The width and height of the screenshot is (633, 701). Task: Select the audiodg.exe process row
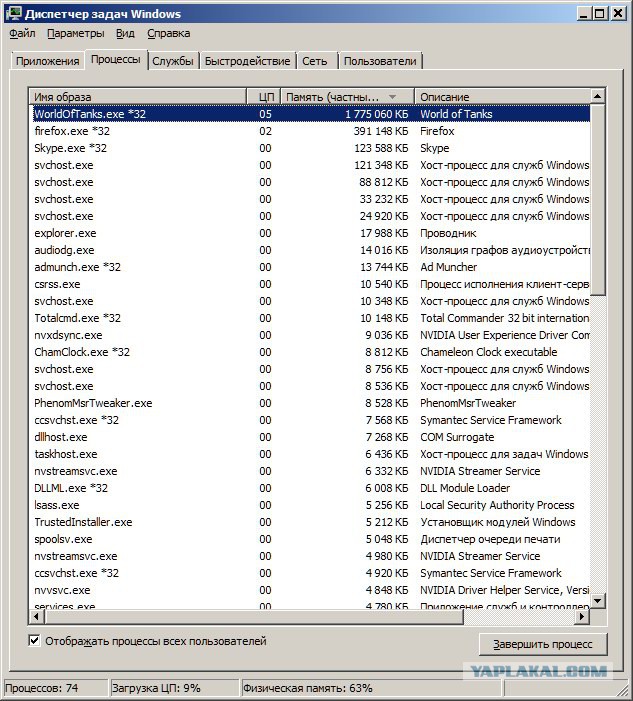(x=311, y=250)
